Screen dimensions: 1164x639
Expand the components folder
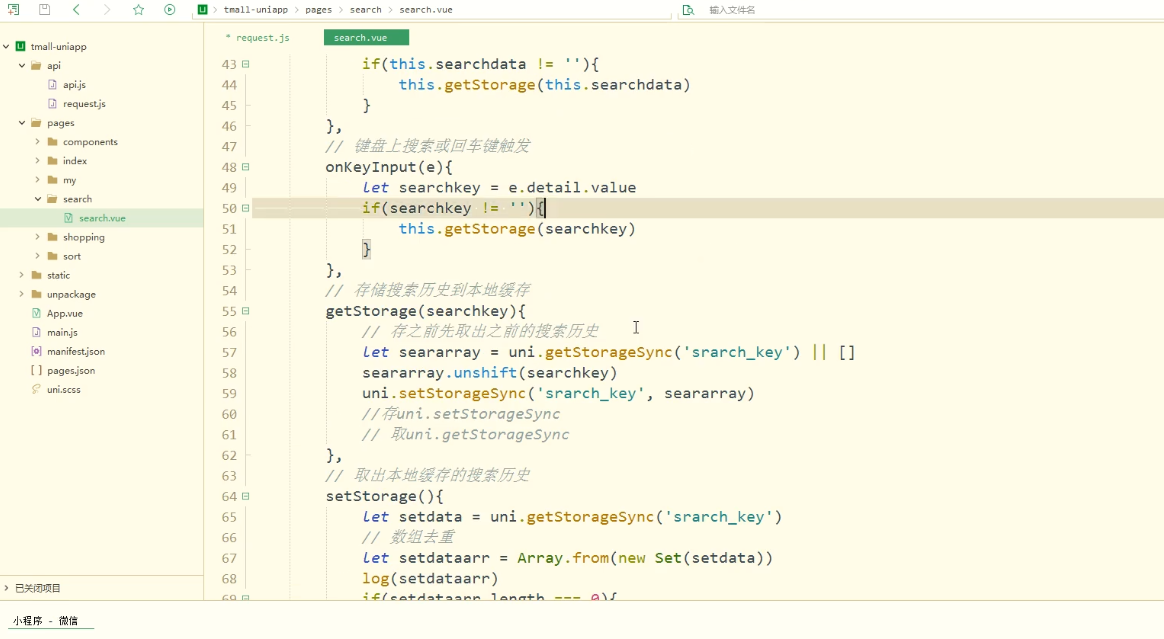point(37,142)
